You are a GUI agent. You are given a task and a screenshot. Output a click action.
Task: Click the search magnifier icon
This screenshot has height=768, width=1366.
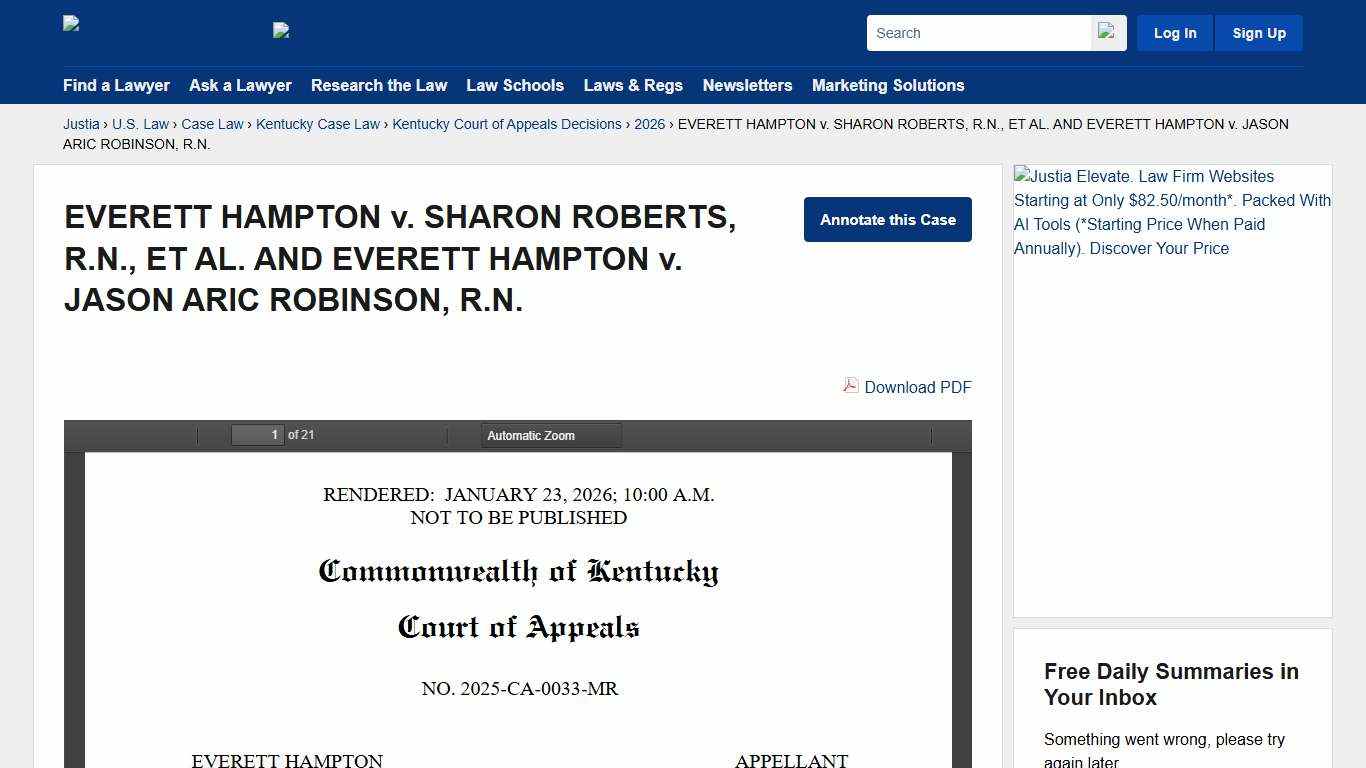[x=1107, y=32]
